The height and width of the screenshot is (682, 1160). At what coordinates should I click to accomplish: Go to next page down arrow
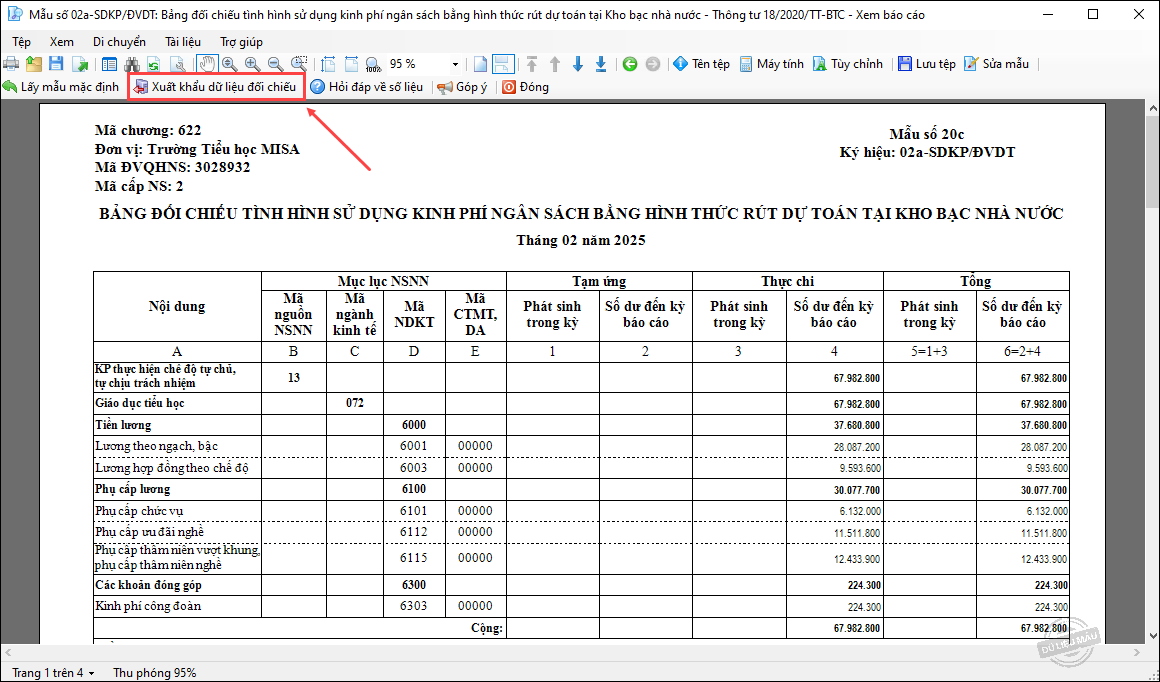[578, 64]
